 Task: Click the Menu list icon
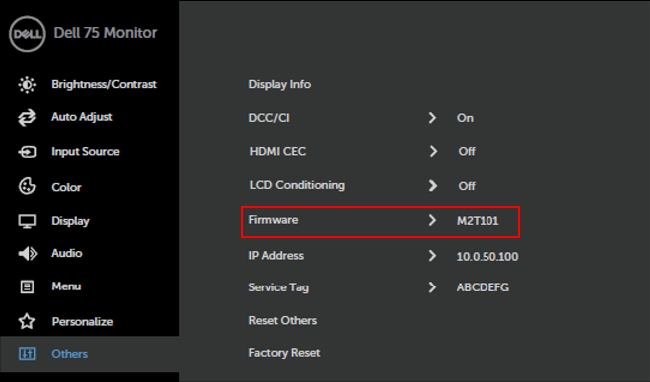(x=27, y=287)
